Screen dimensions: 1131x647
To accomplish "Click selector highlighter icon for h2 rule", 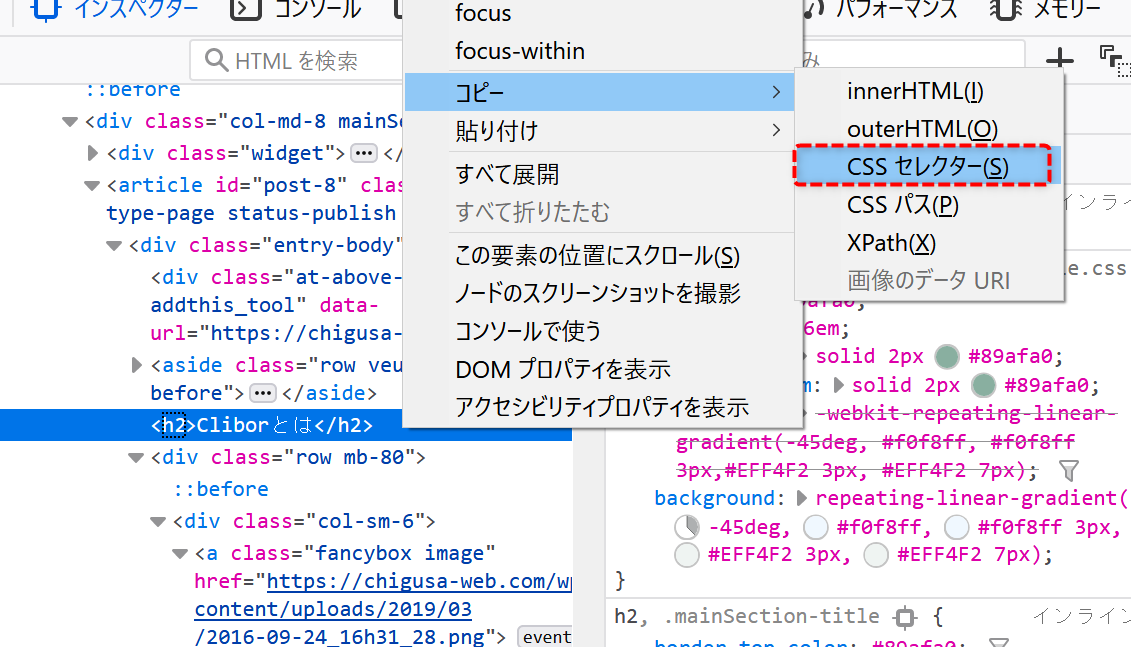I will pos(905,617).
